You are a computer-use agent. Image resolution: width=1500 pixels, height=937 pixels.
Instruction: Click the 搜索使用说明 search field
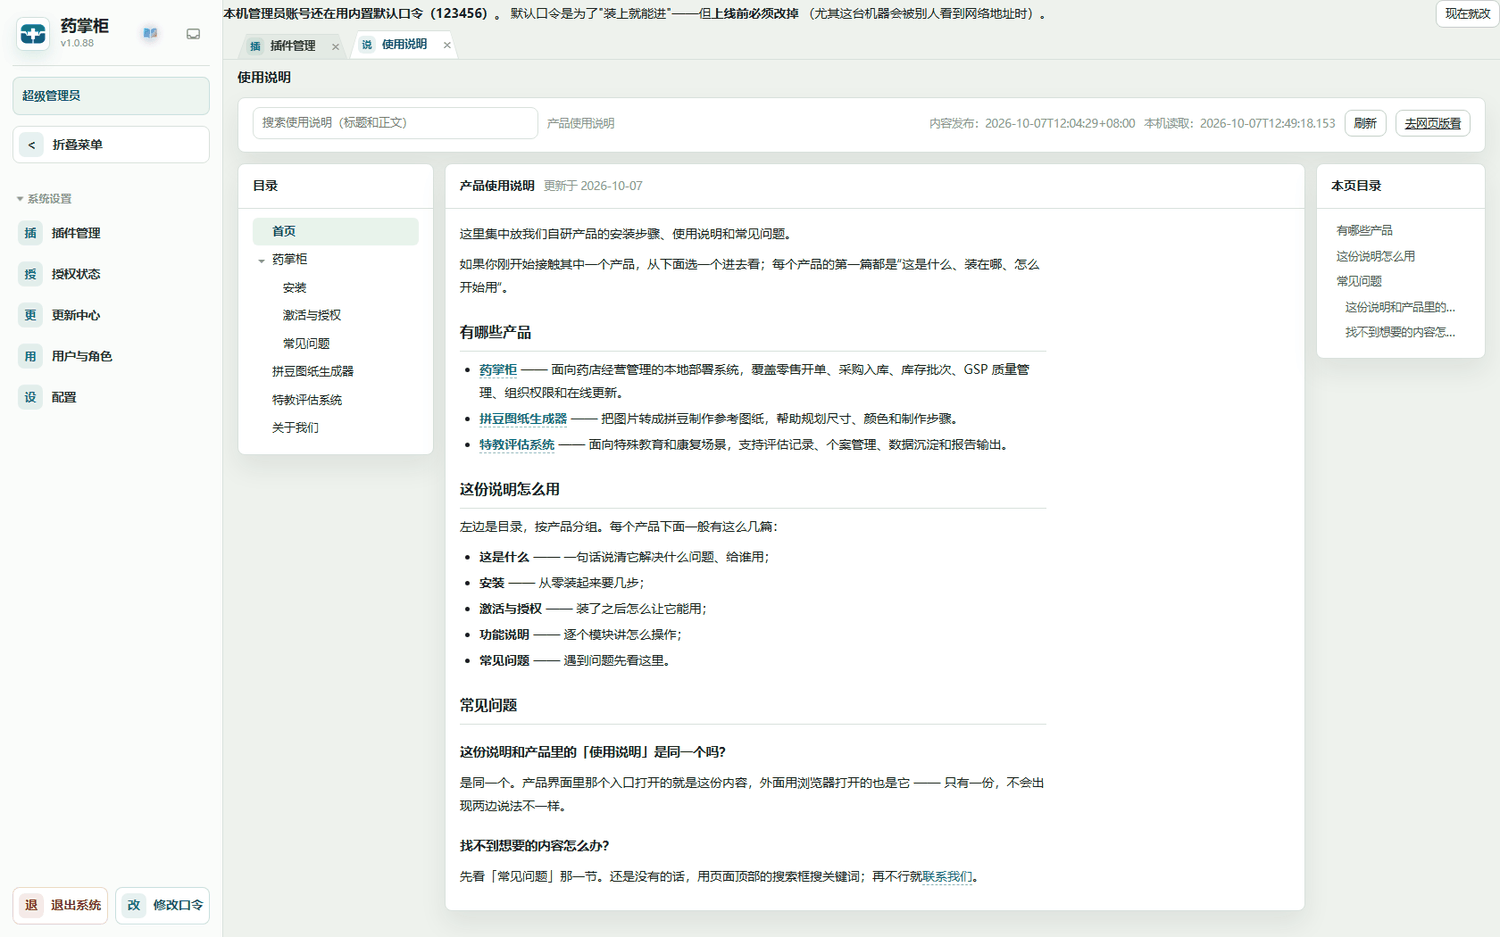click(x=395, y=123)
